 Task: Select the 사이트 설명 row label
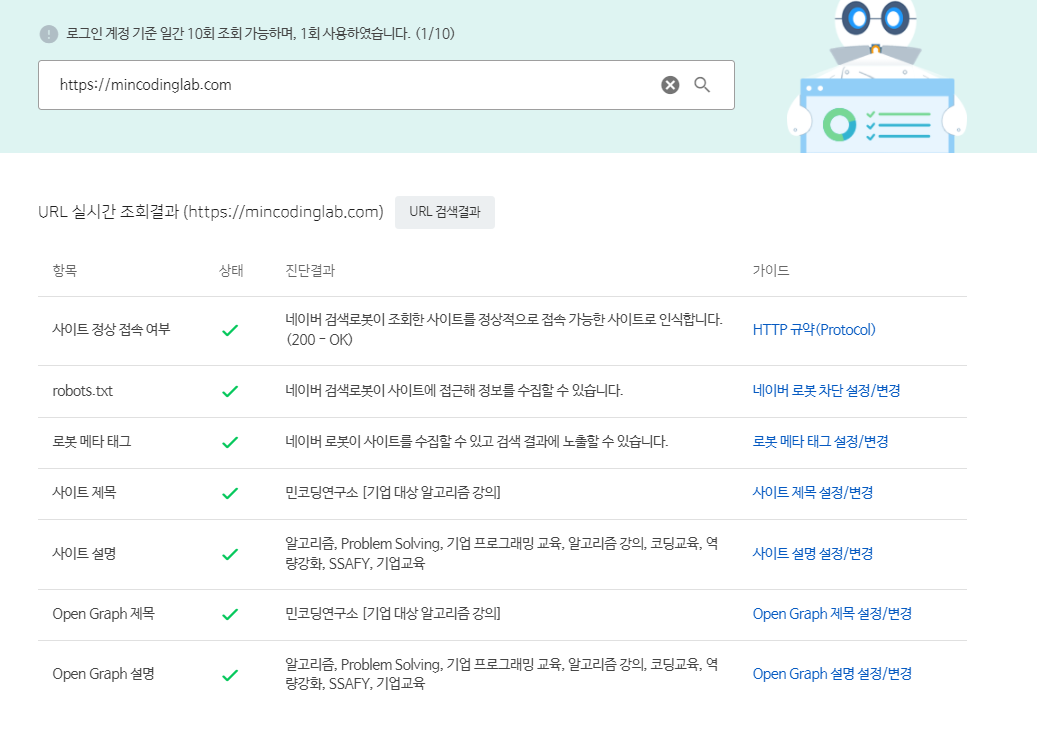(x=84, y=553)
